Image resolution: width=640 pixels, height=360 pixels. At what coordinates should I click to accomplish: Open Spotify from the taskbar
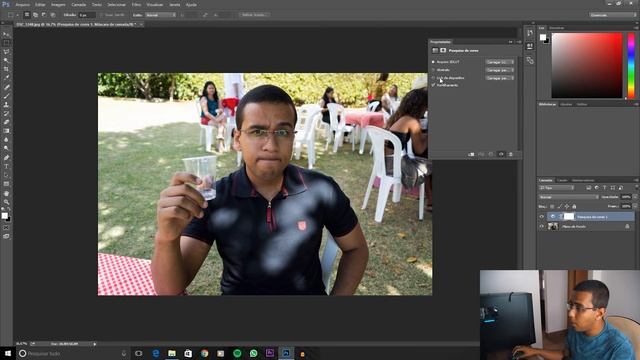[x=237, y=353]
